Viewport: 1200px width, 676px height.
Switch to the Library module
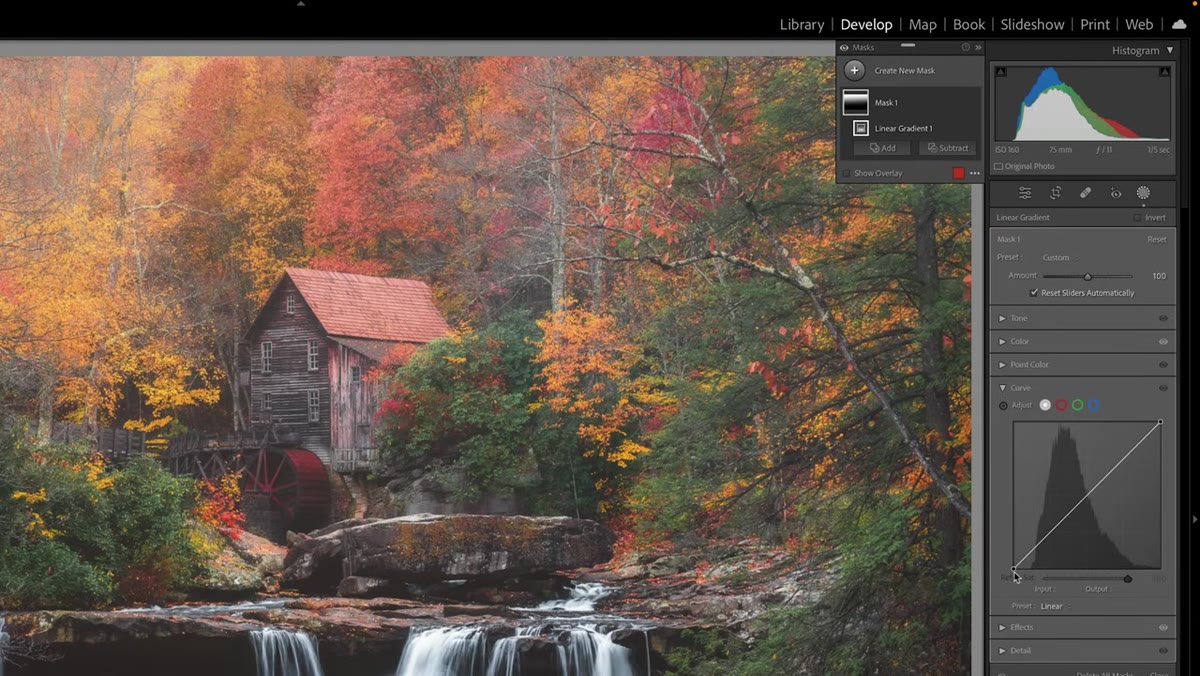pos(802,24)
